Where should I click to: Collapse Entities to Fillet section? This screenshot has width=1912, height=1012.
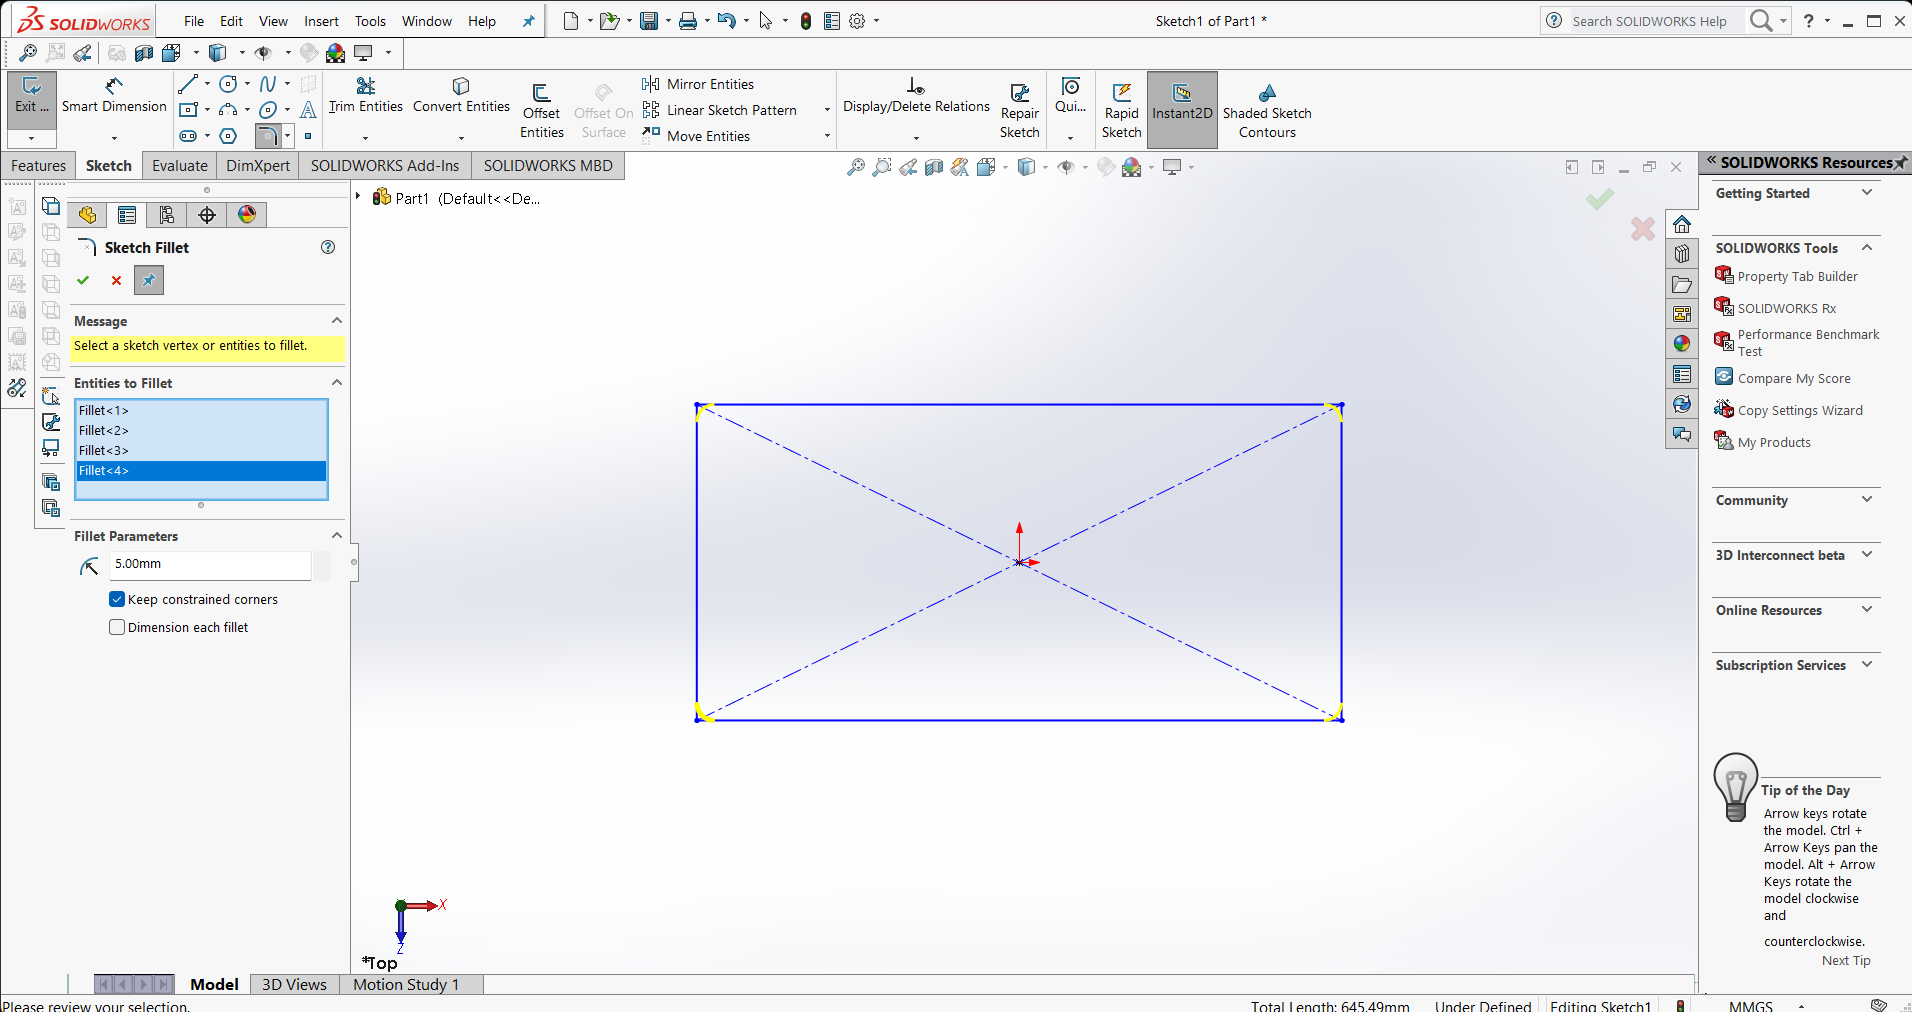click(337, 383)
